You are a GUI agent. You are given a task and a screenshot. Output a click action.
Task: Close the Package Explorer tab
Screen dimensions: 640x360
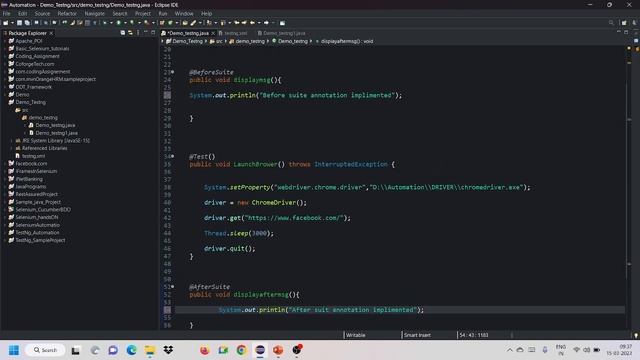51,33
